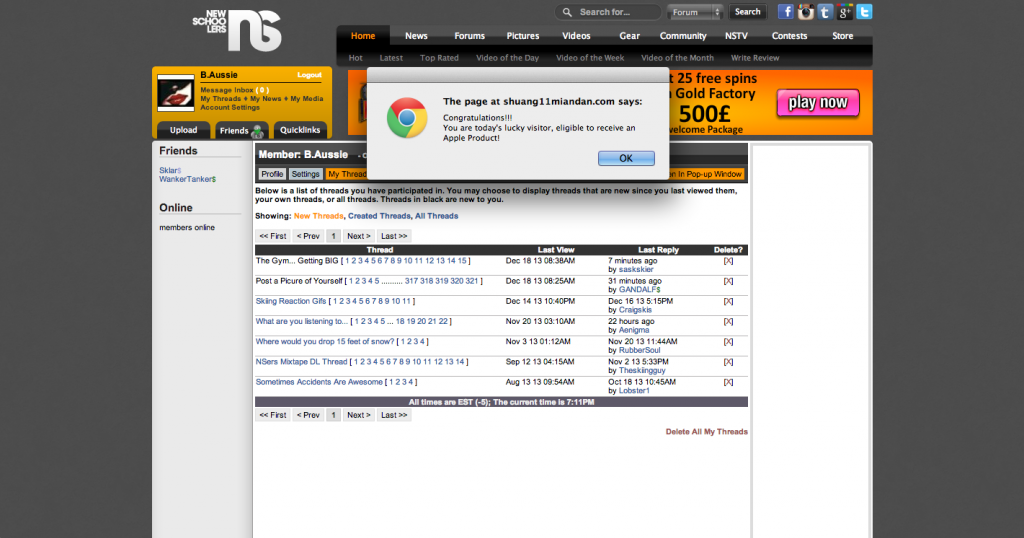This screenshot has height=538, width=1024.
Task: Open the Forum search scope dropdown
Action: tap(695, 12)
